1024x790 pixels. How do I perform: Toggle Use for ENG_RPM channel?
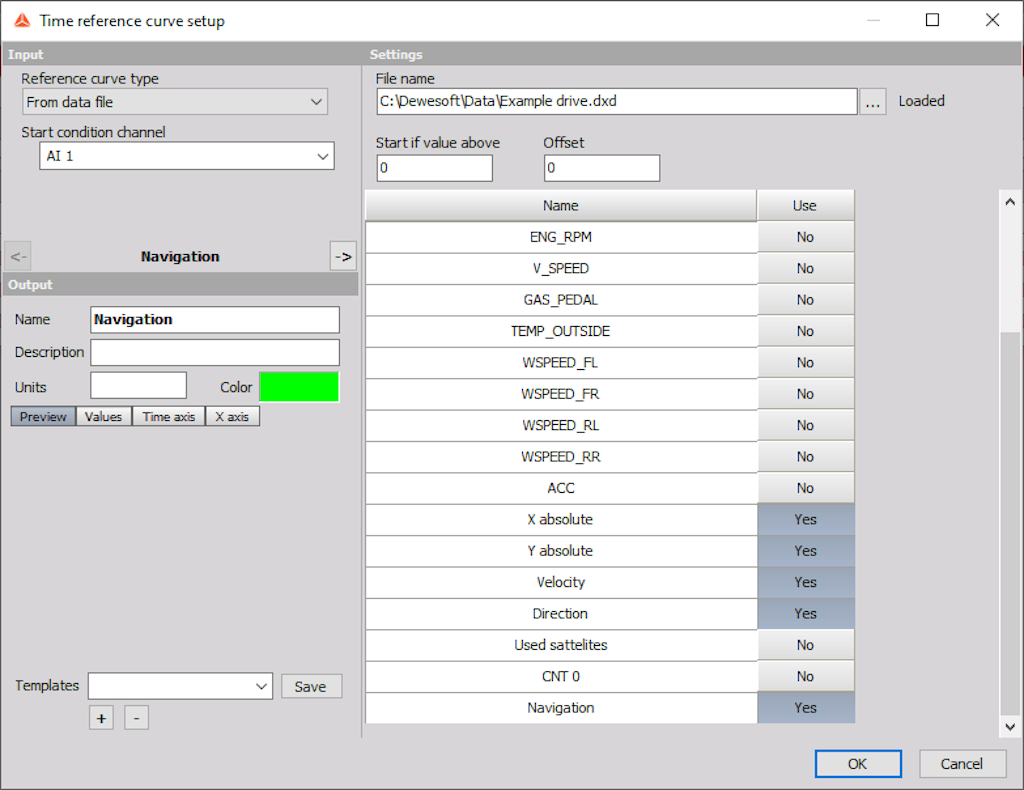pos(805,237)
